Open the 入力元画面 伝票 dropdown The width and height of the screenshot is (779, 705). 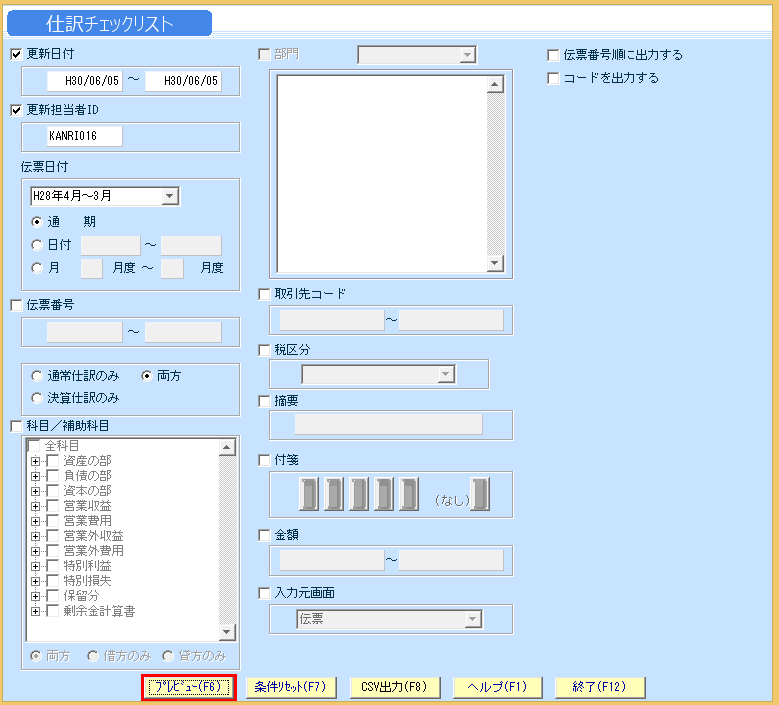tap(472, 619)
